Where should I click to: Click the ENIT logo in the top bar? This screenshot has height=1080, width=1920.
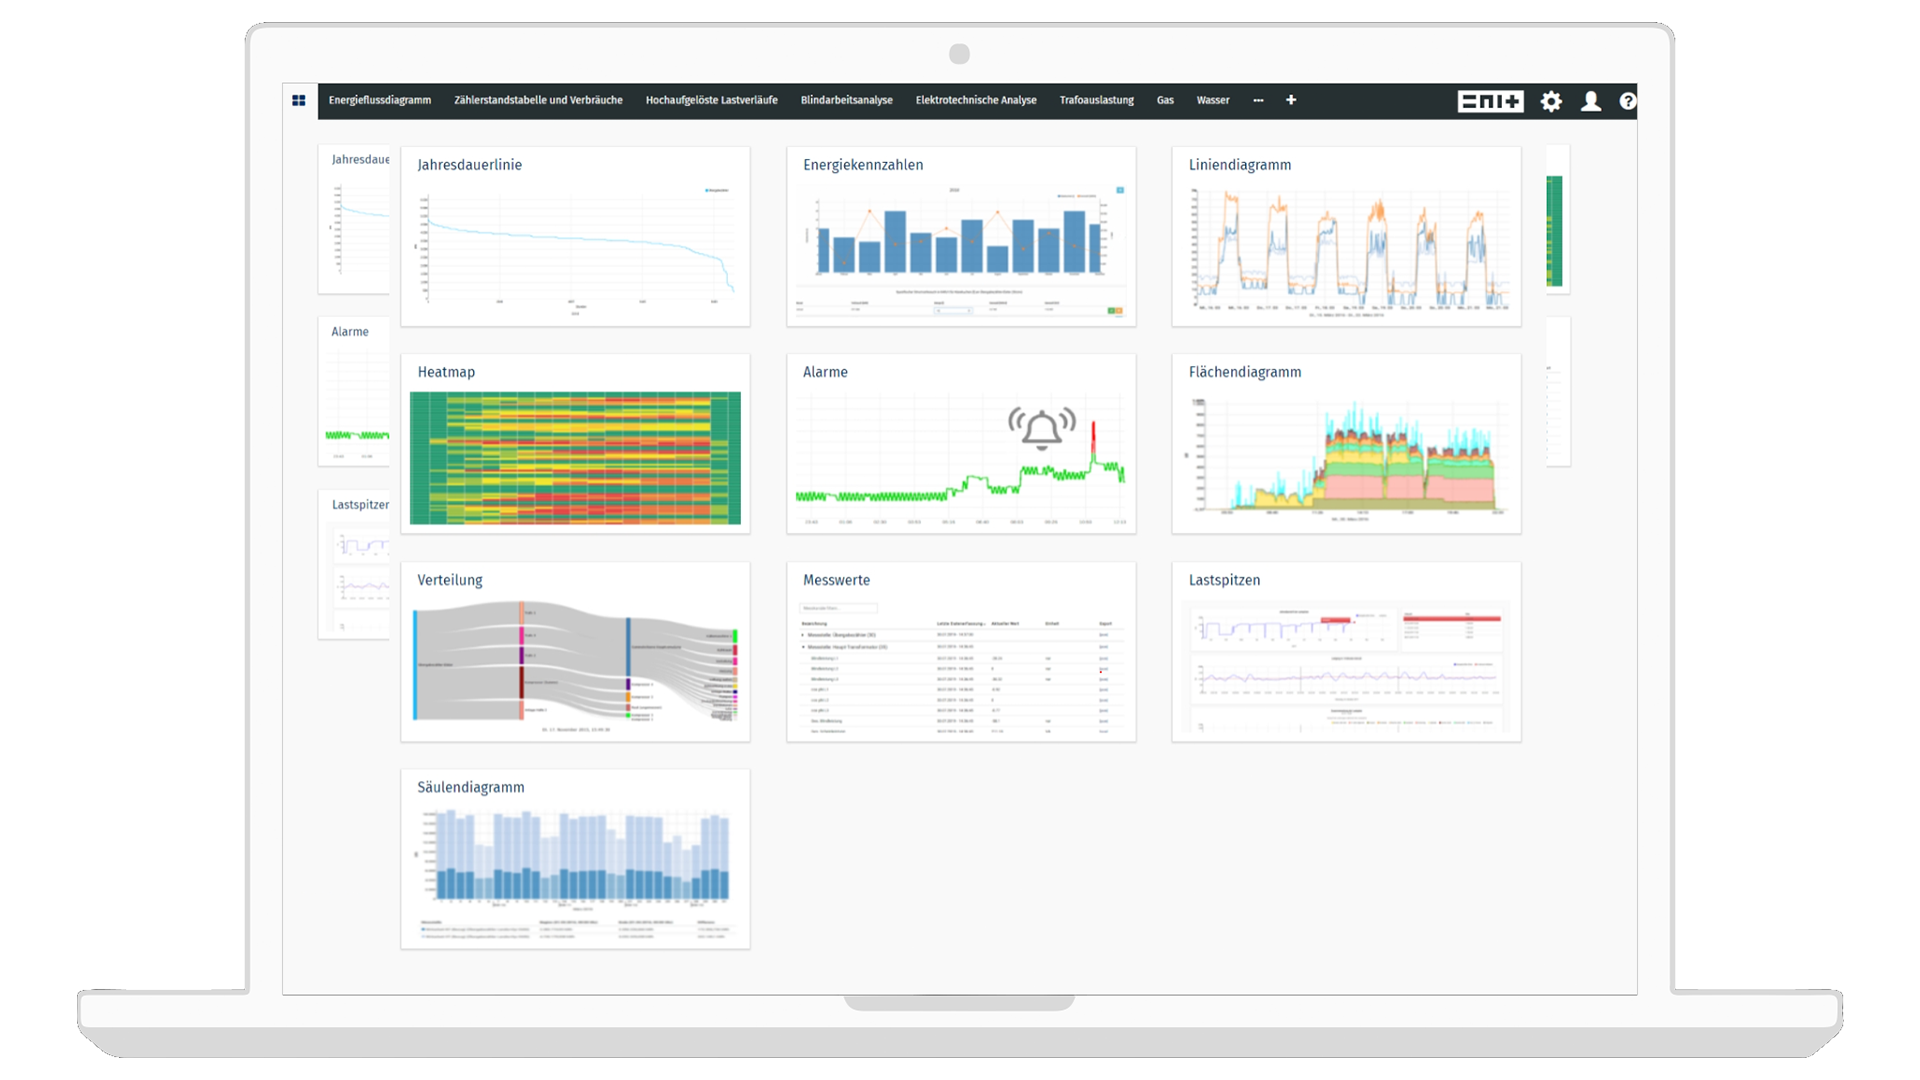[1490, 101]
